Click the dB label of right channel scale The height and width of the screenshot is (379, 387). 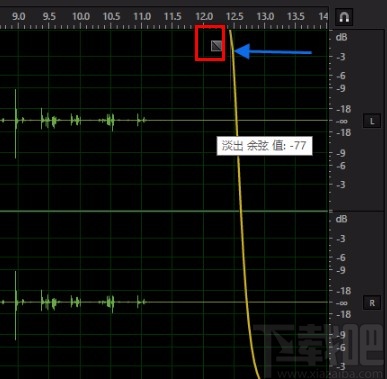(341, 219)
